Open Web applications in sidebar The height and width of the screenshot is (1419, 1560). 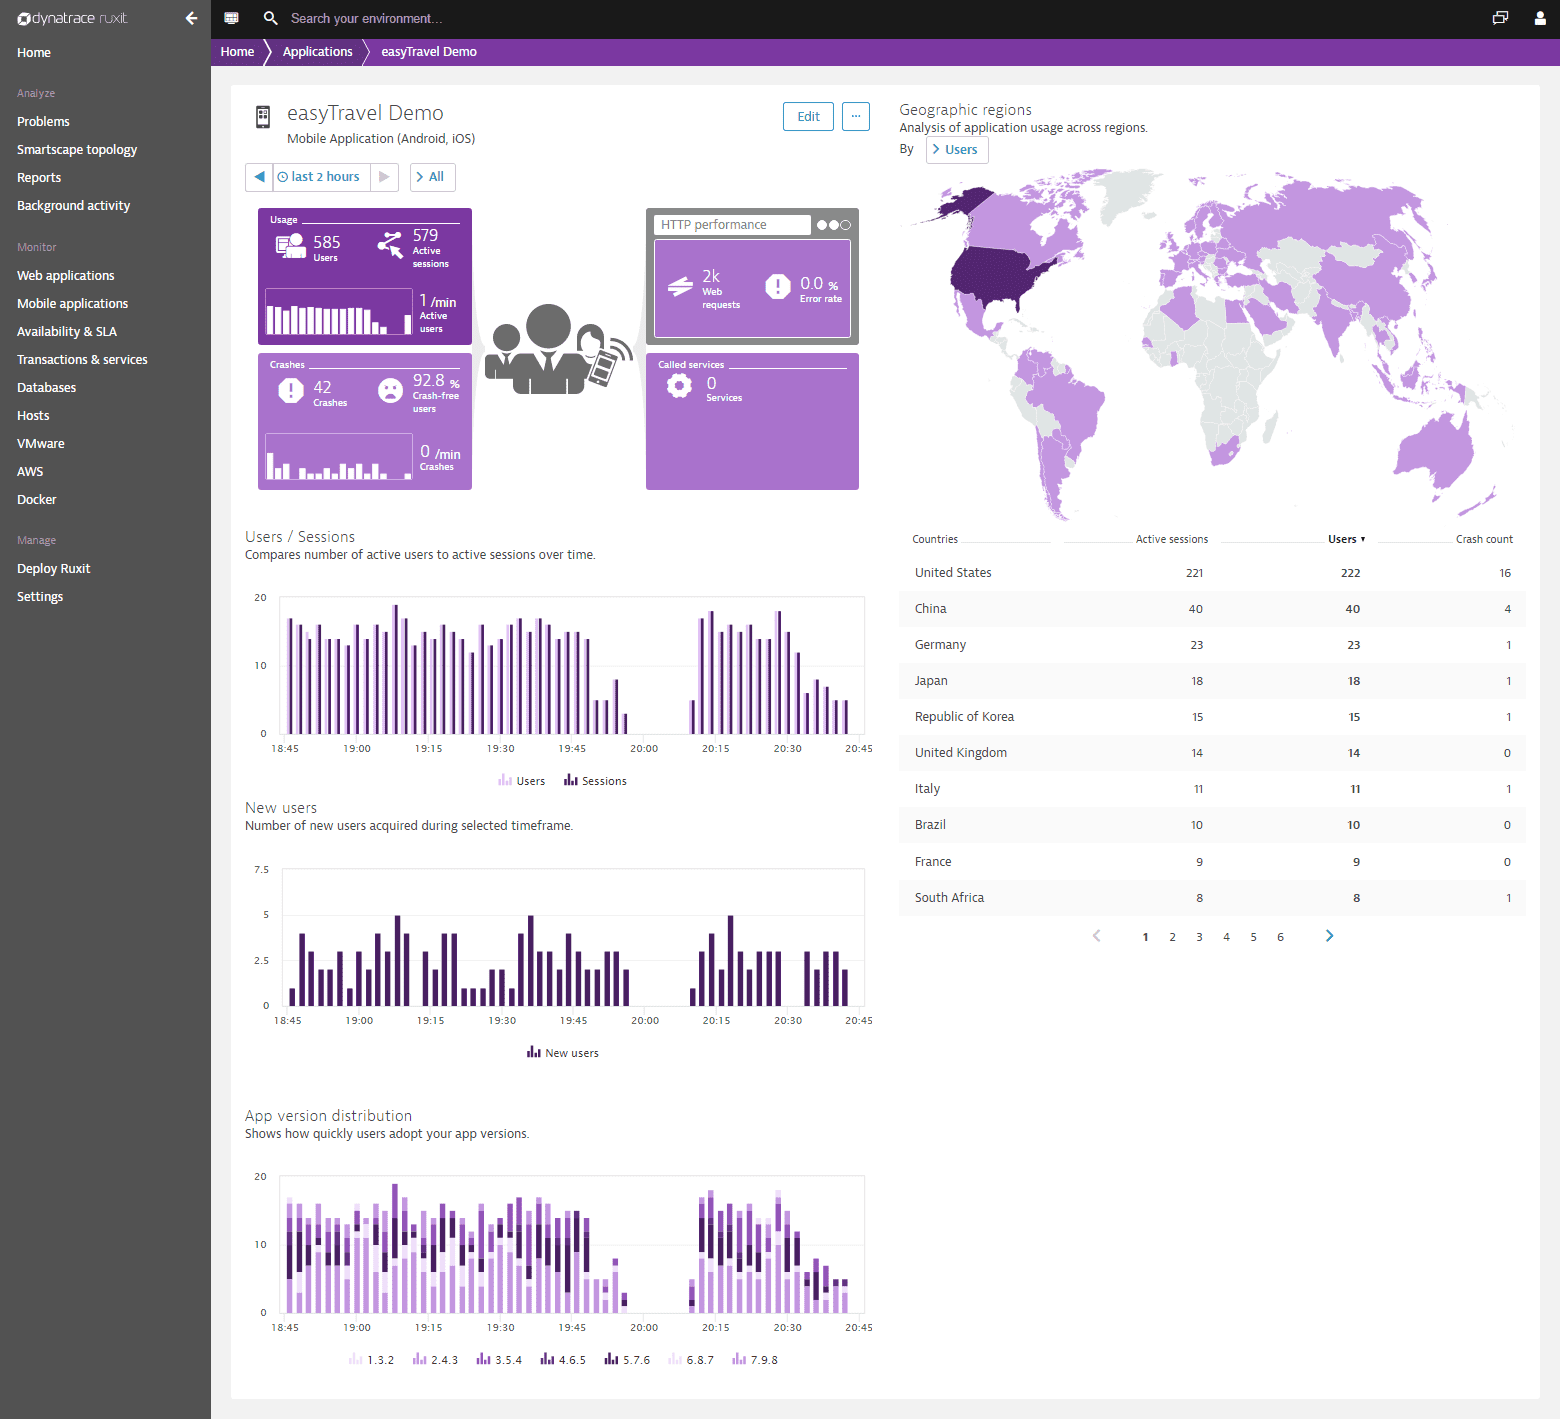(x=65, y=275)
